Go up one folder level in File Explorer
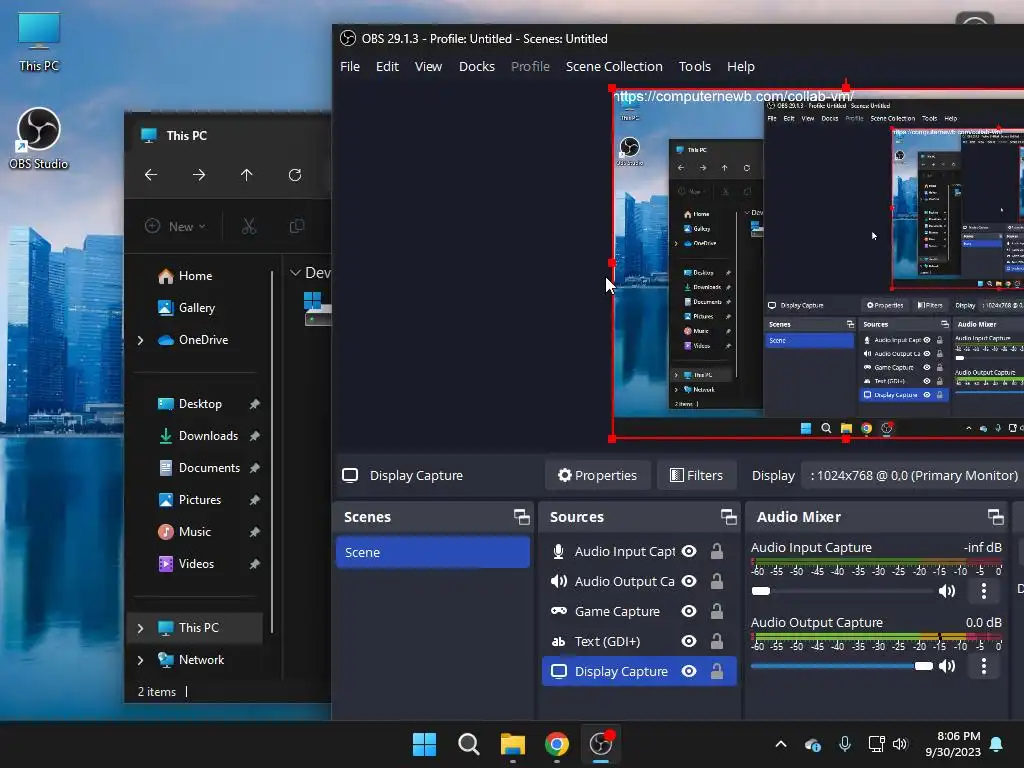Viewport: 1024px width, 768px height. (246, 175)
